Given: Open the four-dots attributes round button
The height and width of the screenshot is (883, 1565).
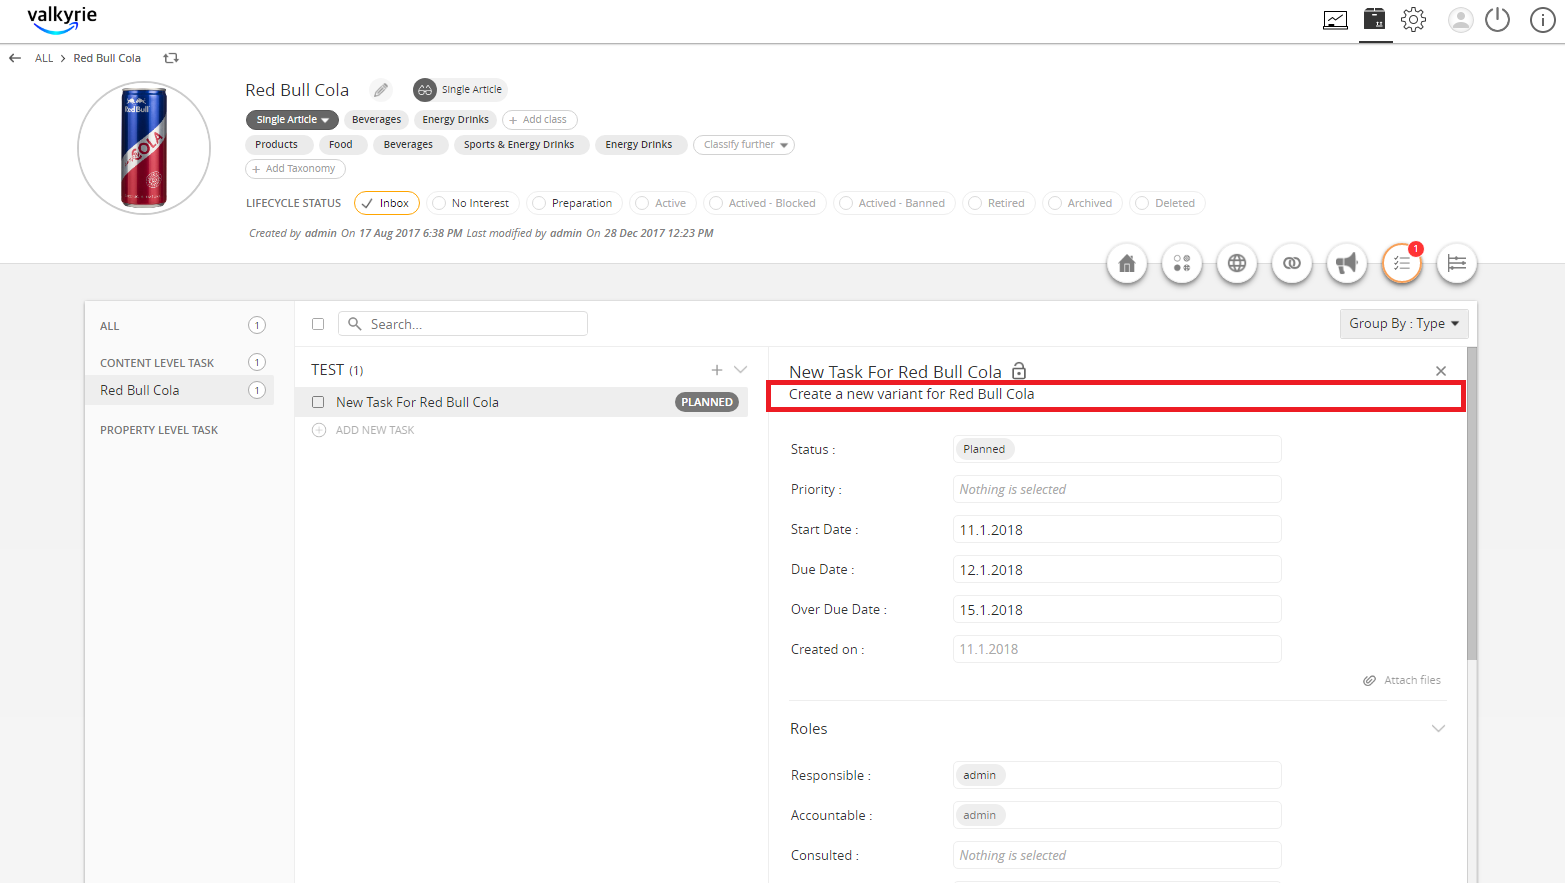Looking at the screenshot, I should [x=1182, y=263].
